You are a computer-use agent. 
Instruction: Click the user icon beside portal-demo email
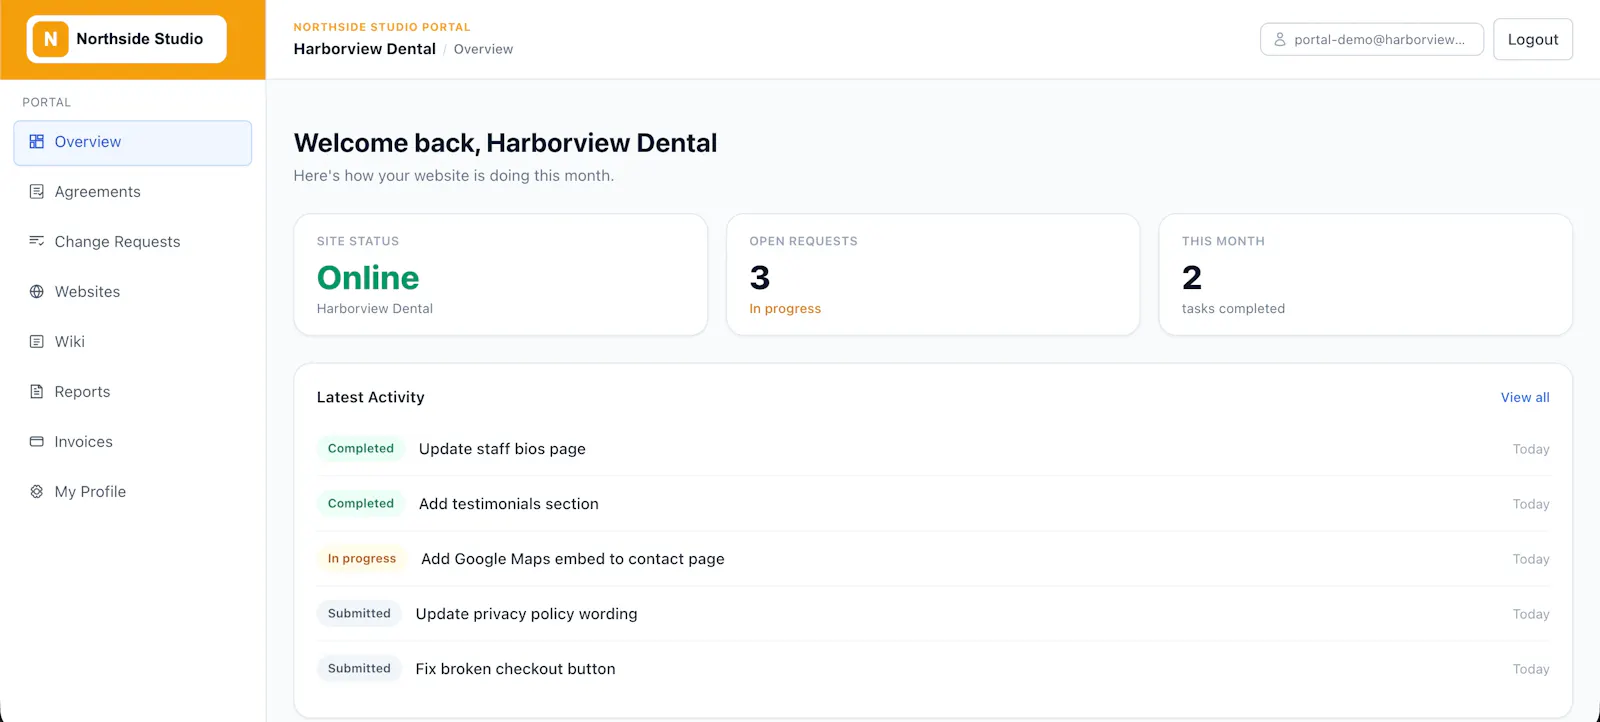pyautogui.click(x=1280, y=40)
